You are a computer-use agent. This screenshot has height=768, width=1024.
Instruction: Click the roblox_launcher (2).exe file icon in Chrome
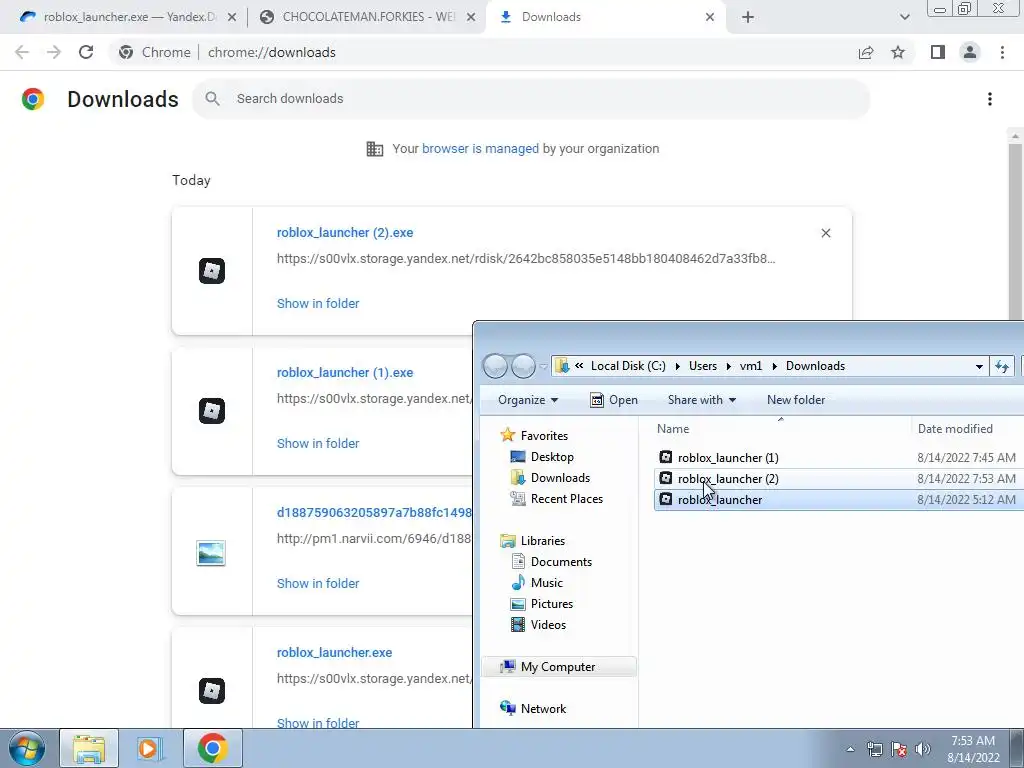pyautogui.click(x=212, y=271)
